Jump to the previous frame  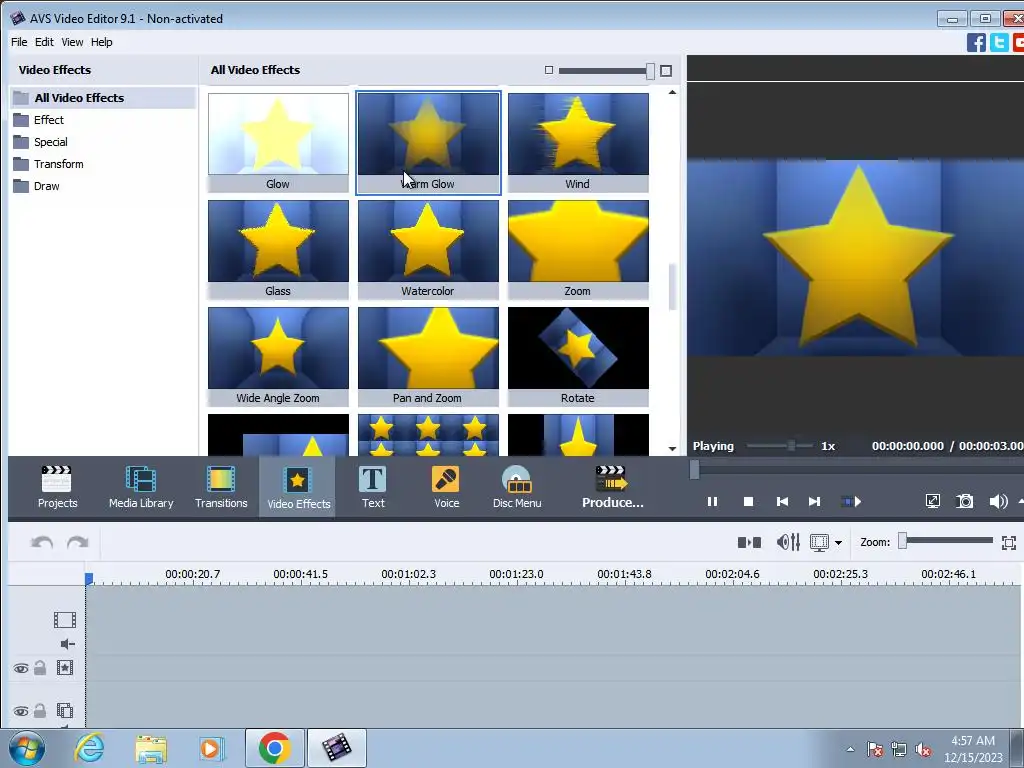(782, 502)
